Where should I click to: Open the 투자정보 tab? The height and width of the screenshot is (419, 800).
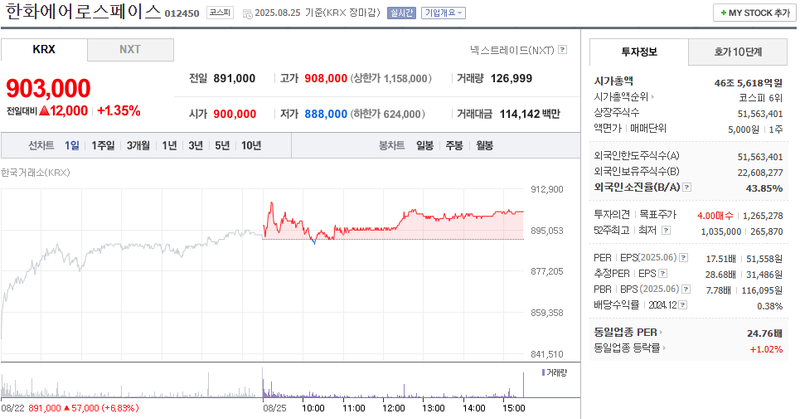[639, 52]
